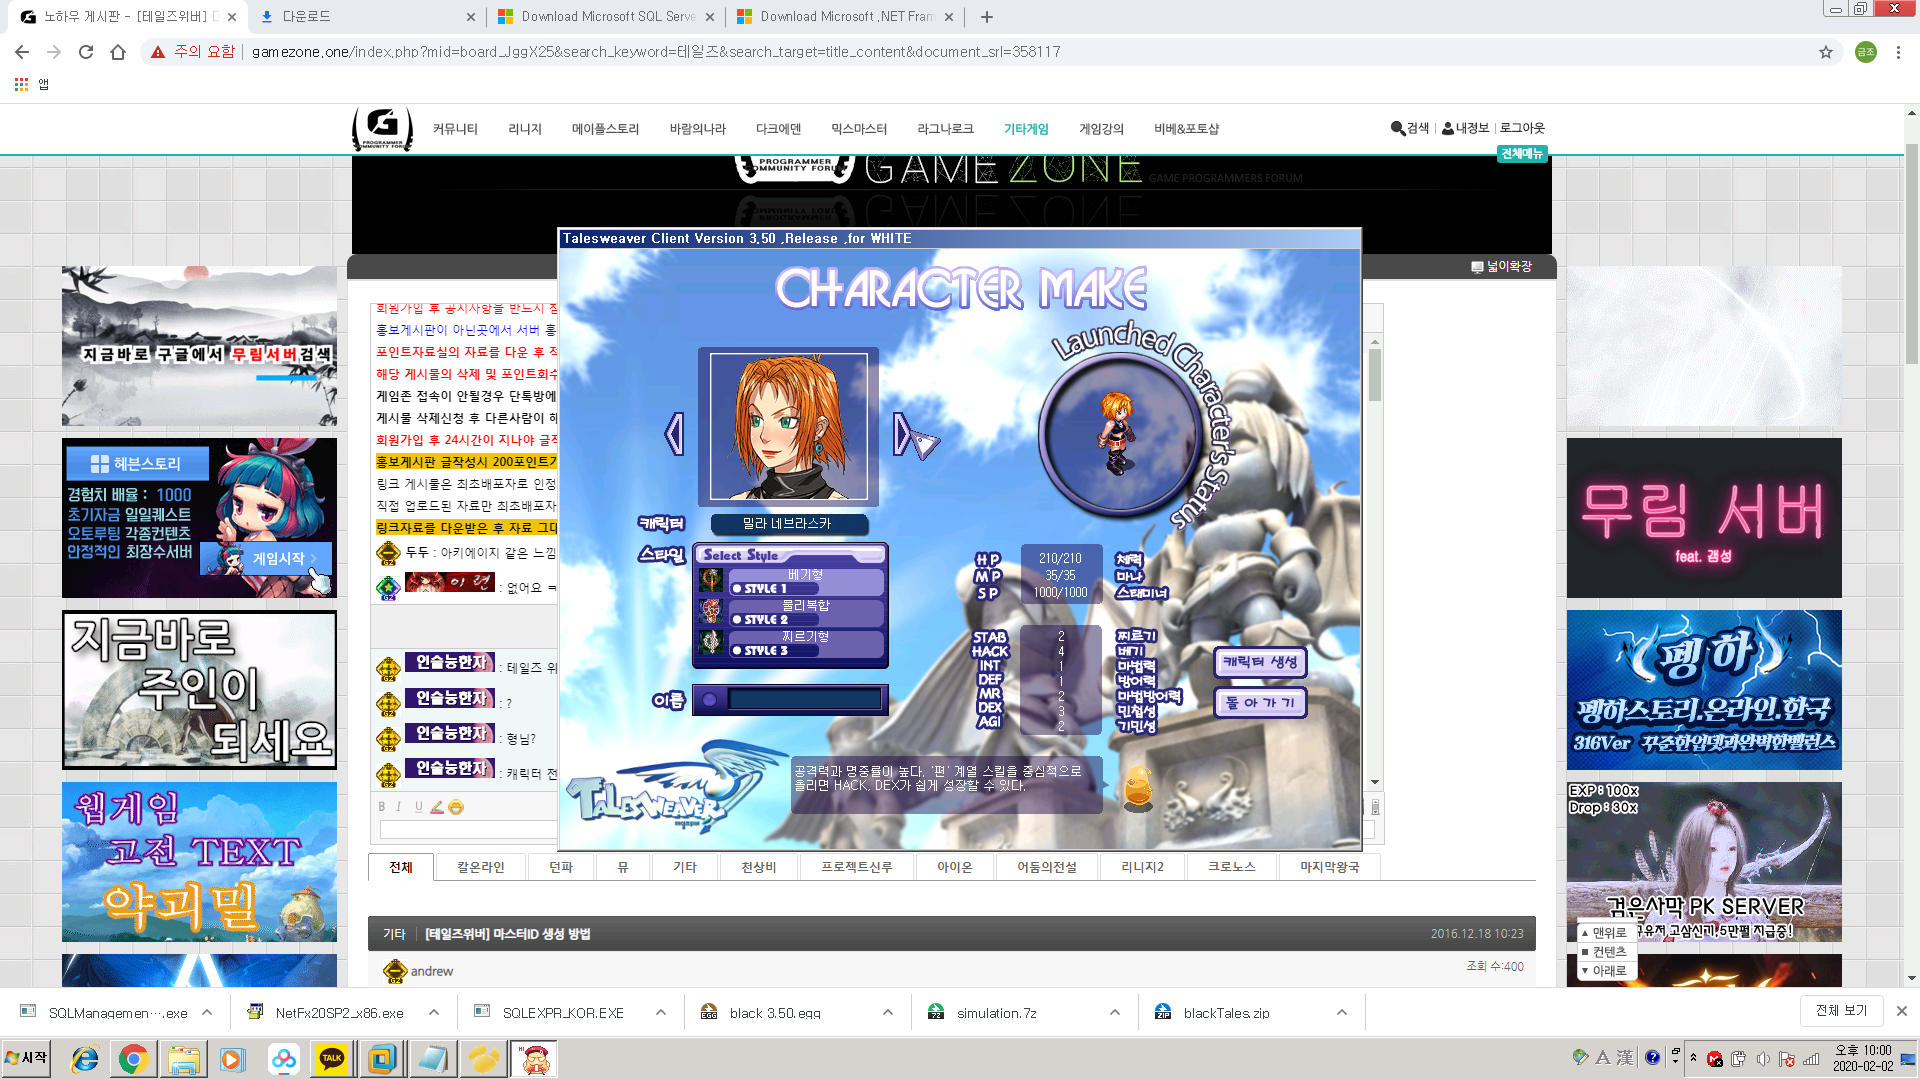
Task: Click the Chrome profile avatar
Action: pyautogui.click(x=1866, y=52)
